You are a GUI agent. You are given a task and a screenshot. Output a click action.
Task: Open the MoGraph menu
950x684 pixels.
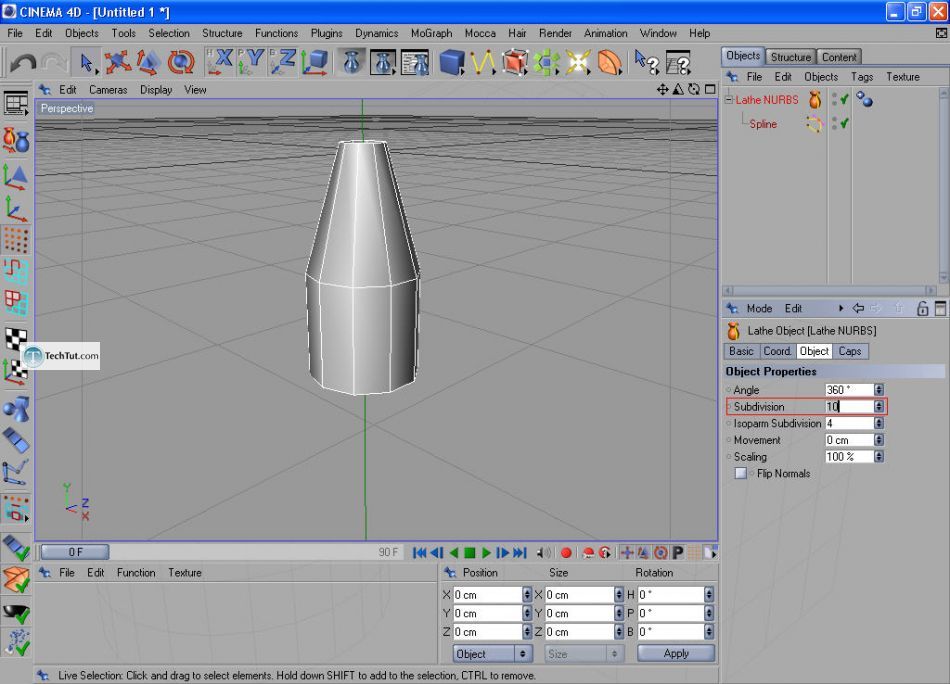tap(431, 33)
